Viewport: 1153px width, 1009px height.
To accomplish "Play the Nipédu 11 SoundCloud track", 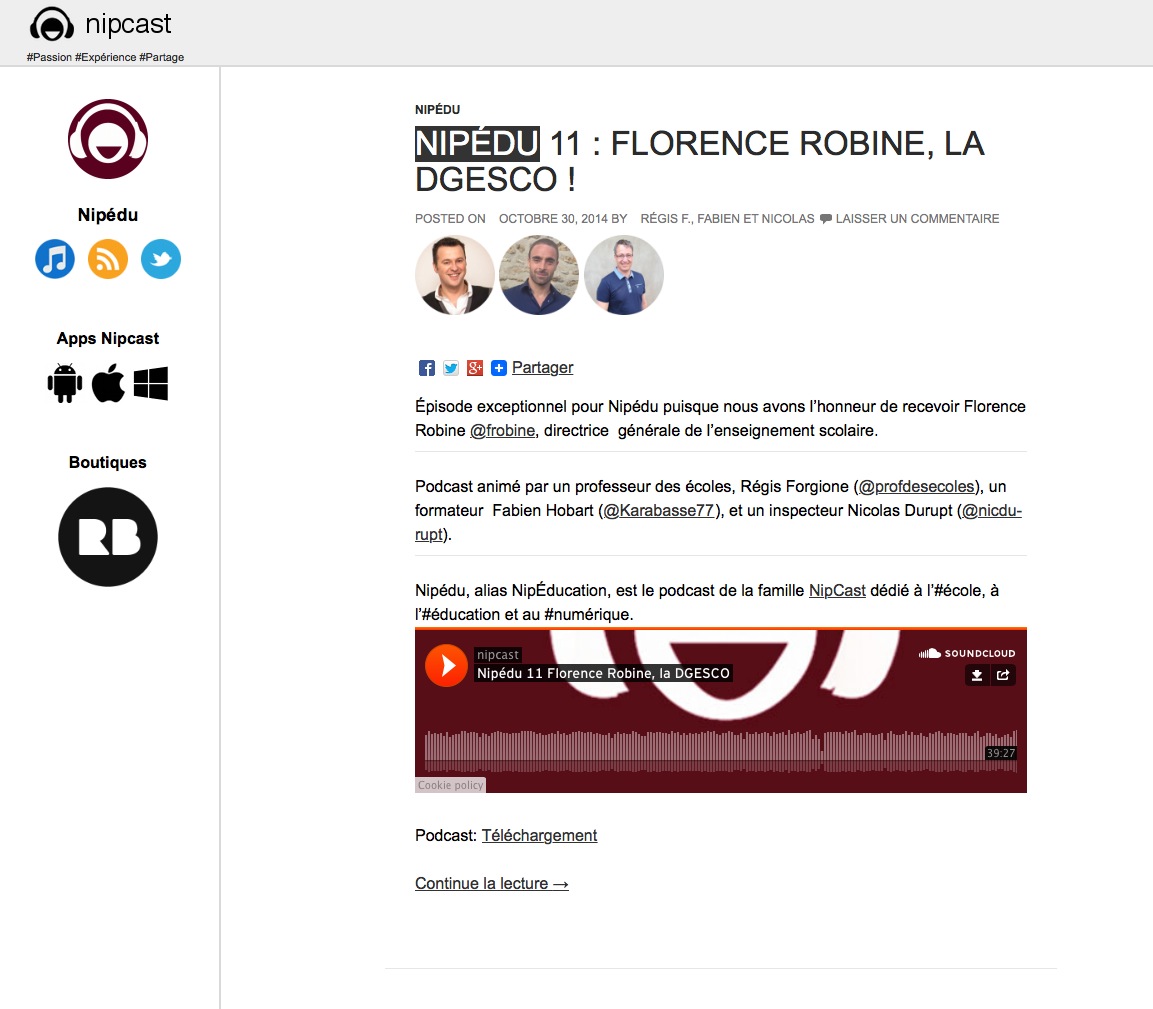I will click(446, 665).
